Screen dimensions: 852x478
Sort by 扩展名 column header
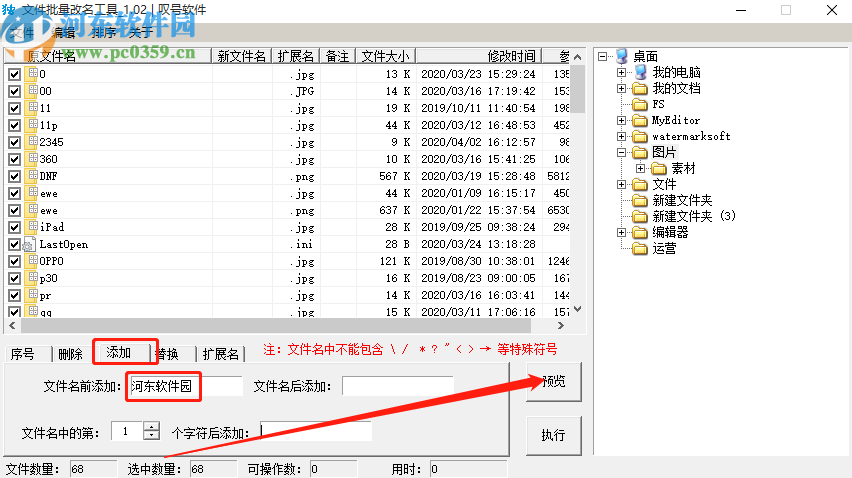click(295, 56)
